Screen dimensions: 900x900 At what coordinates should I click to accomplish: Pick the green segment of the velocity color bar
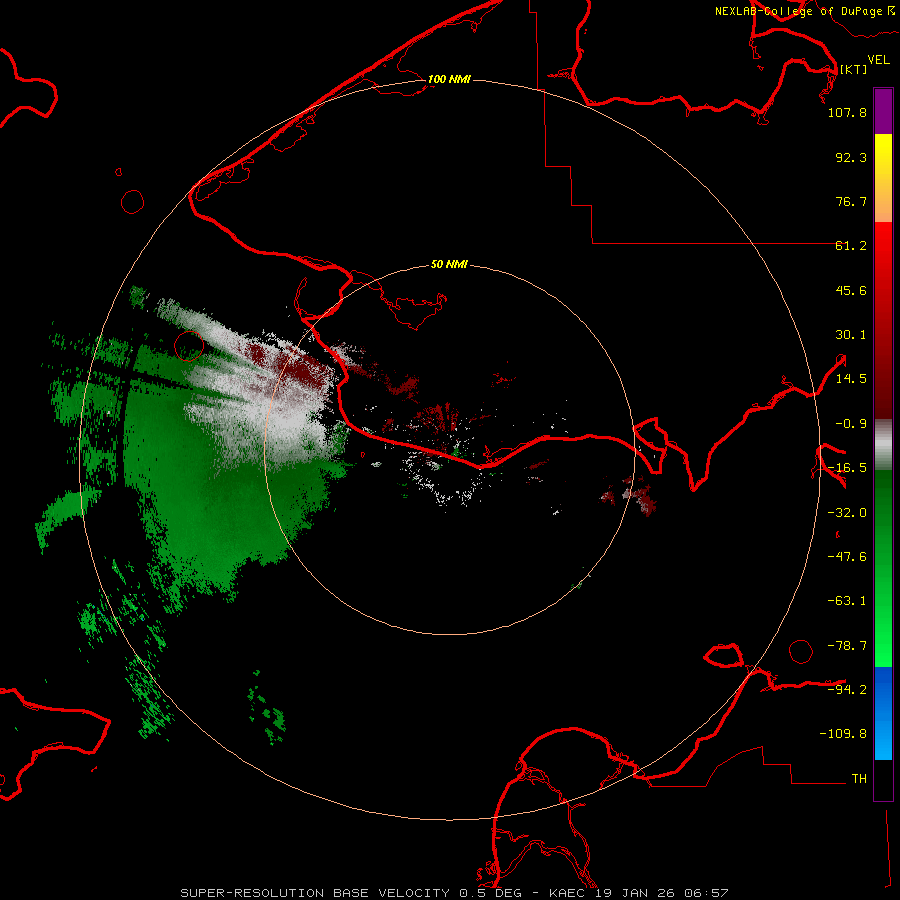point(883,568)
